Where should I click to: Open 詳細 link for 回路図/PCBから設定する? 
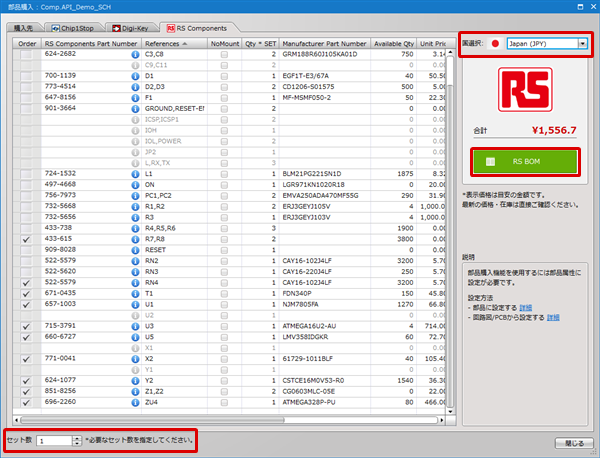(553, 317)
